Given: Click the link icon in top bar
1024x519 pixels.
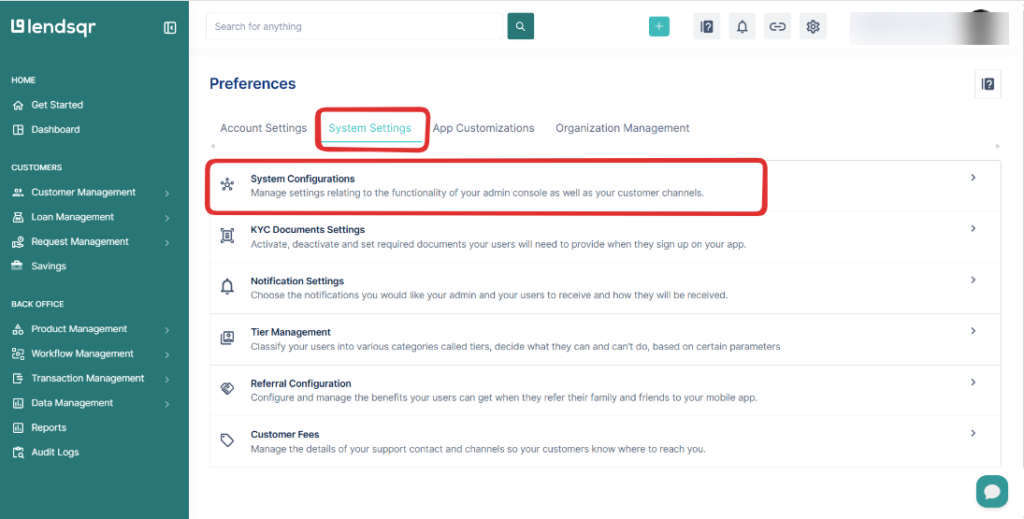Looking at the screenshot, I should coord(777,27).
